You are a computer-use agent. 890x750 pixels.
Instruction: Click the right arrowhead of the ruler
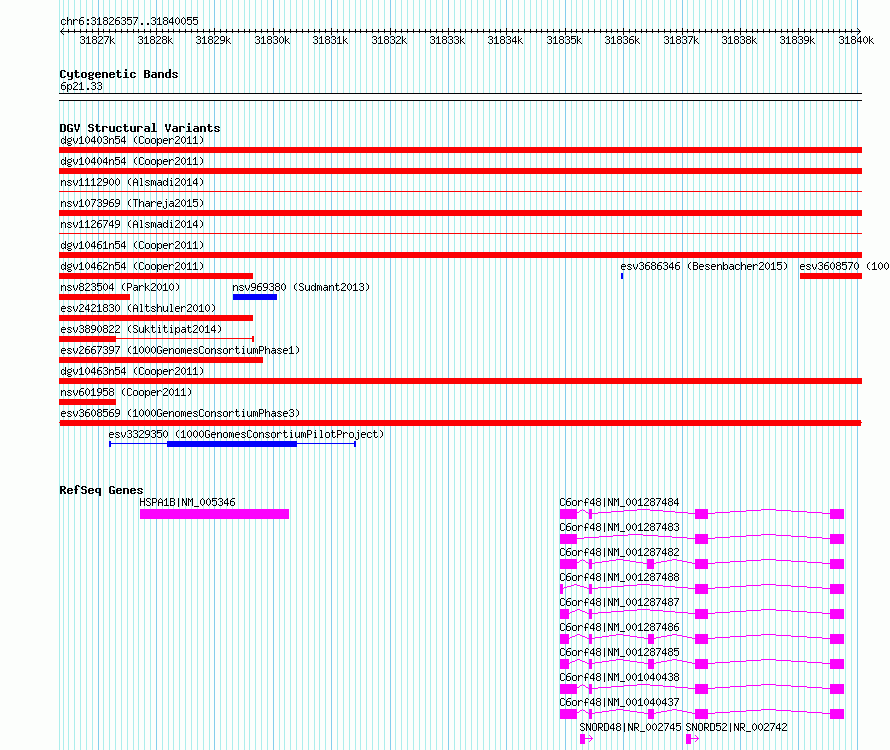[x=859, y=31]
